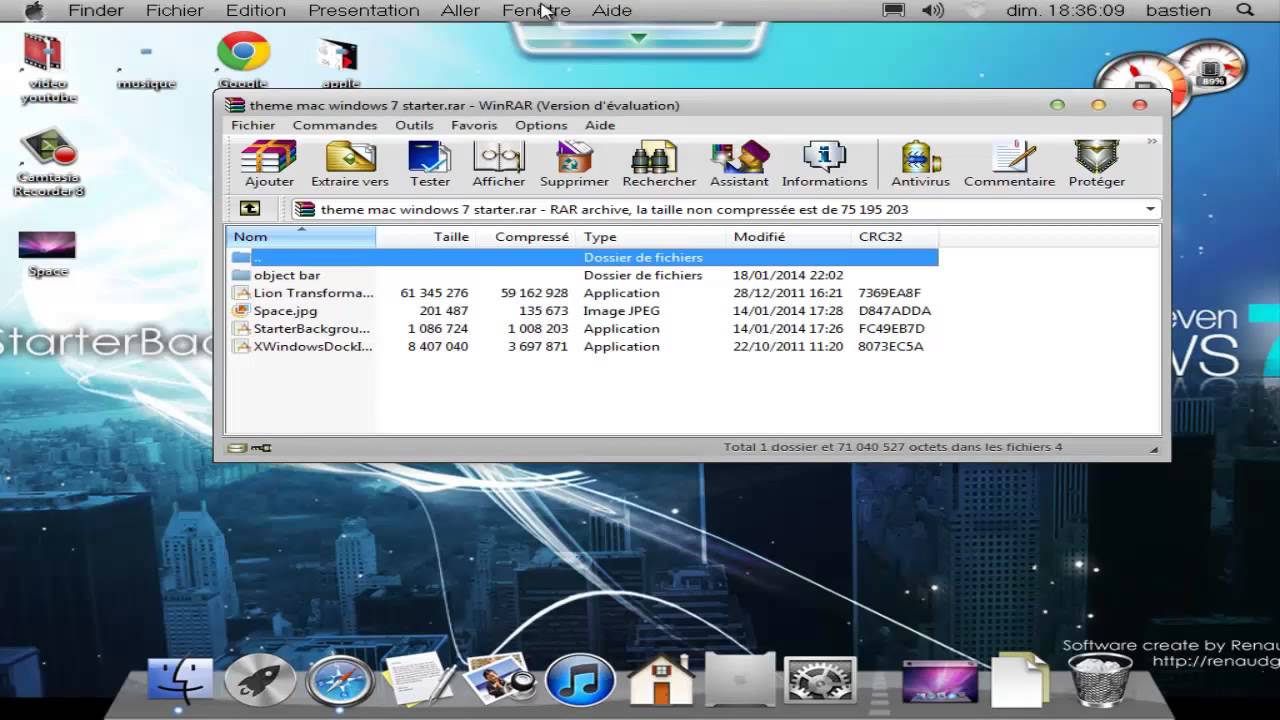Image resolution: width=1280 pixels, height=720 pixels.
Task: Open the Edition menu in top bar
Action: tap(255, 10)
